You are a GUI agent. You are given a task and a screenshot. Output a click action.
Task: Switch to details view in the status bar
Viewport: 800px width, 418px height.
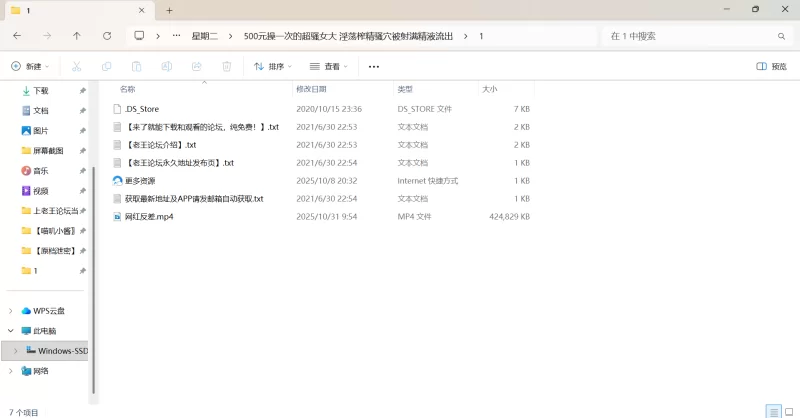click(x=772, y=411)
